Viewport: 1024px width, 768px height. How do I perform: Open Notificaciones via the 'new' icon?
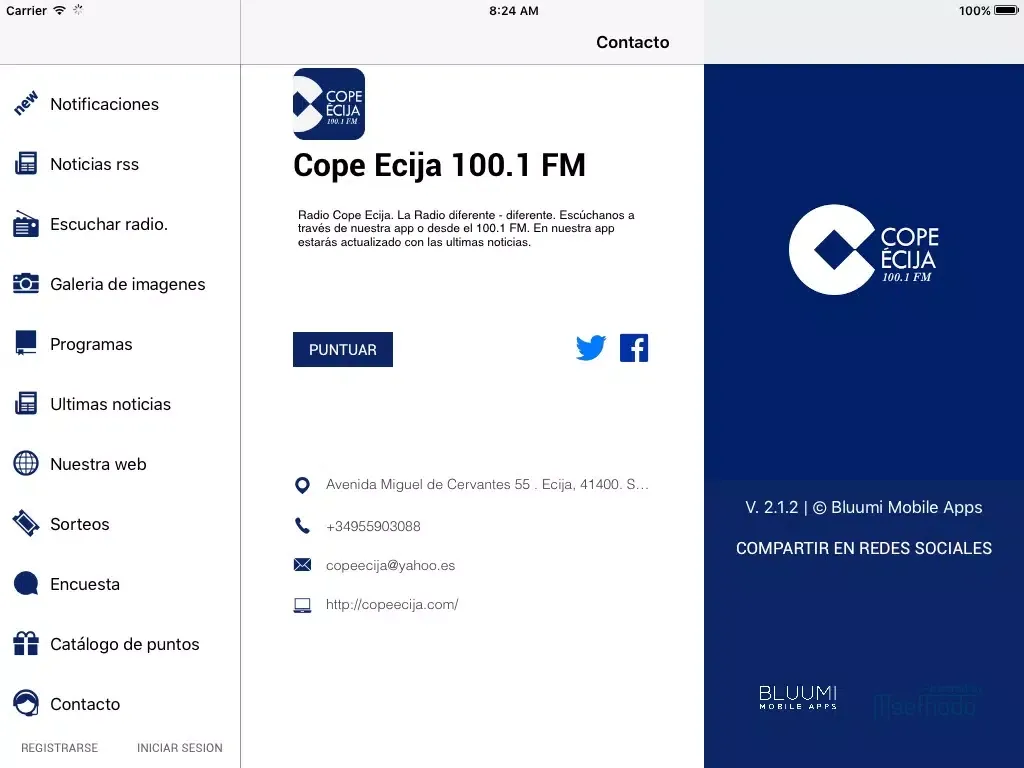25,104
